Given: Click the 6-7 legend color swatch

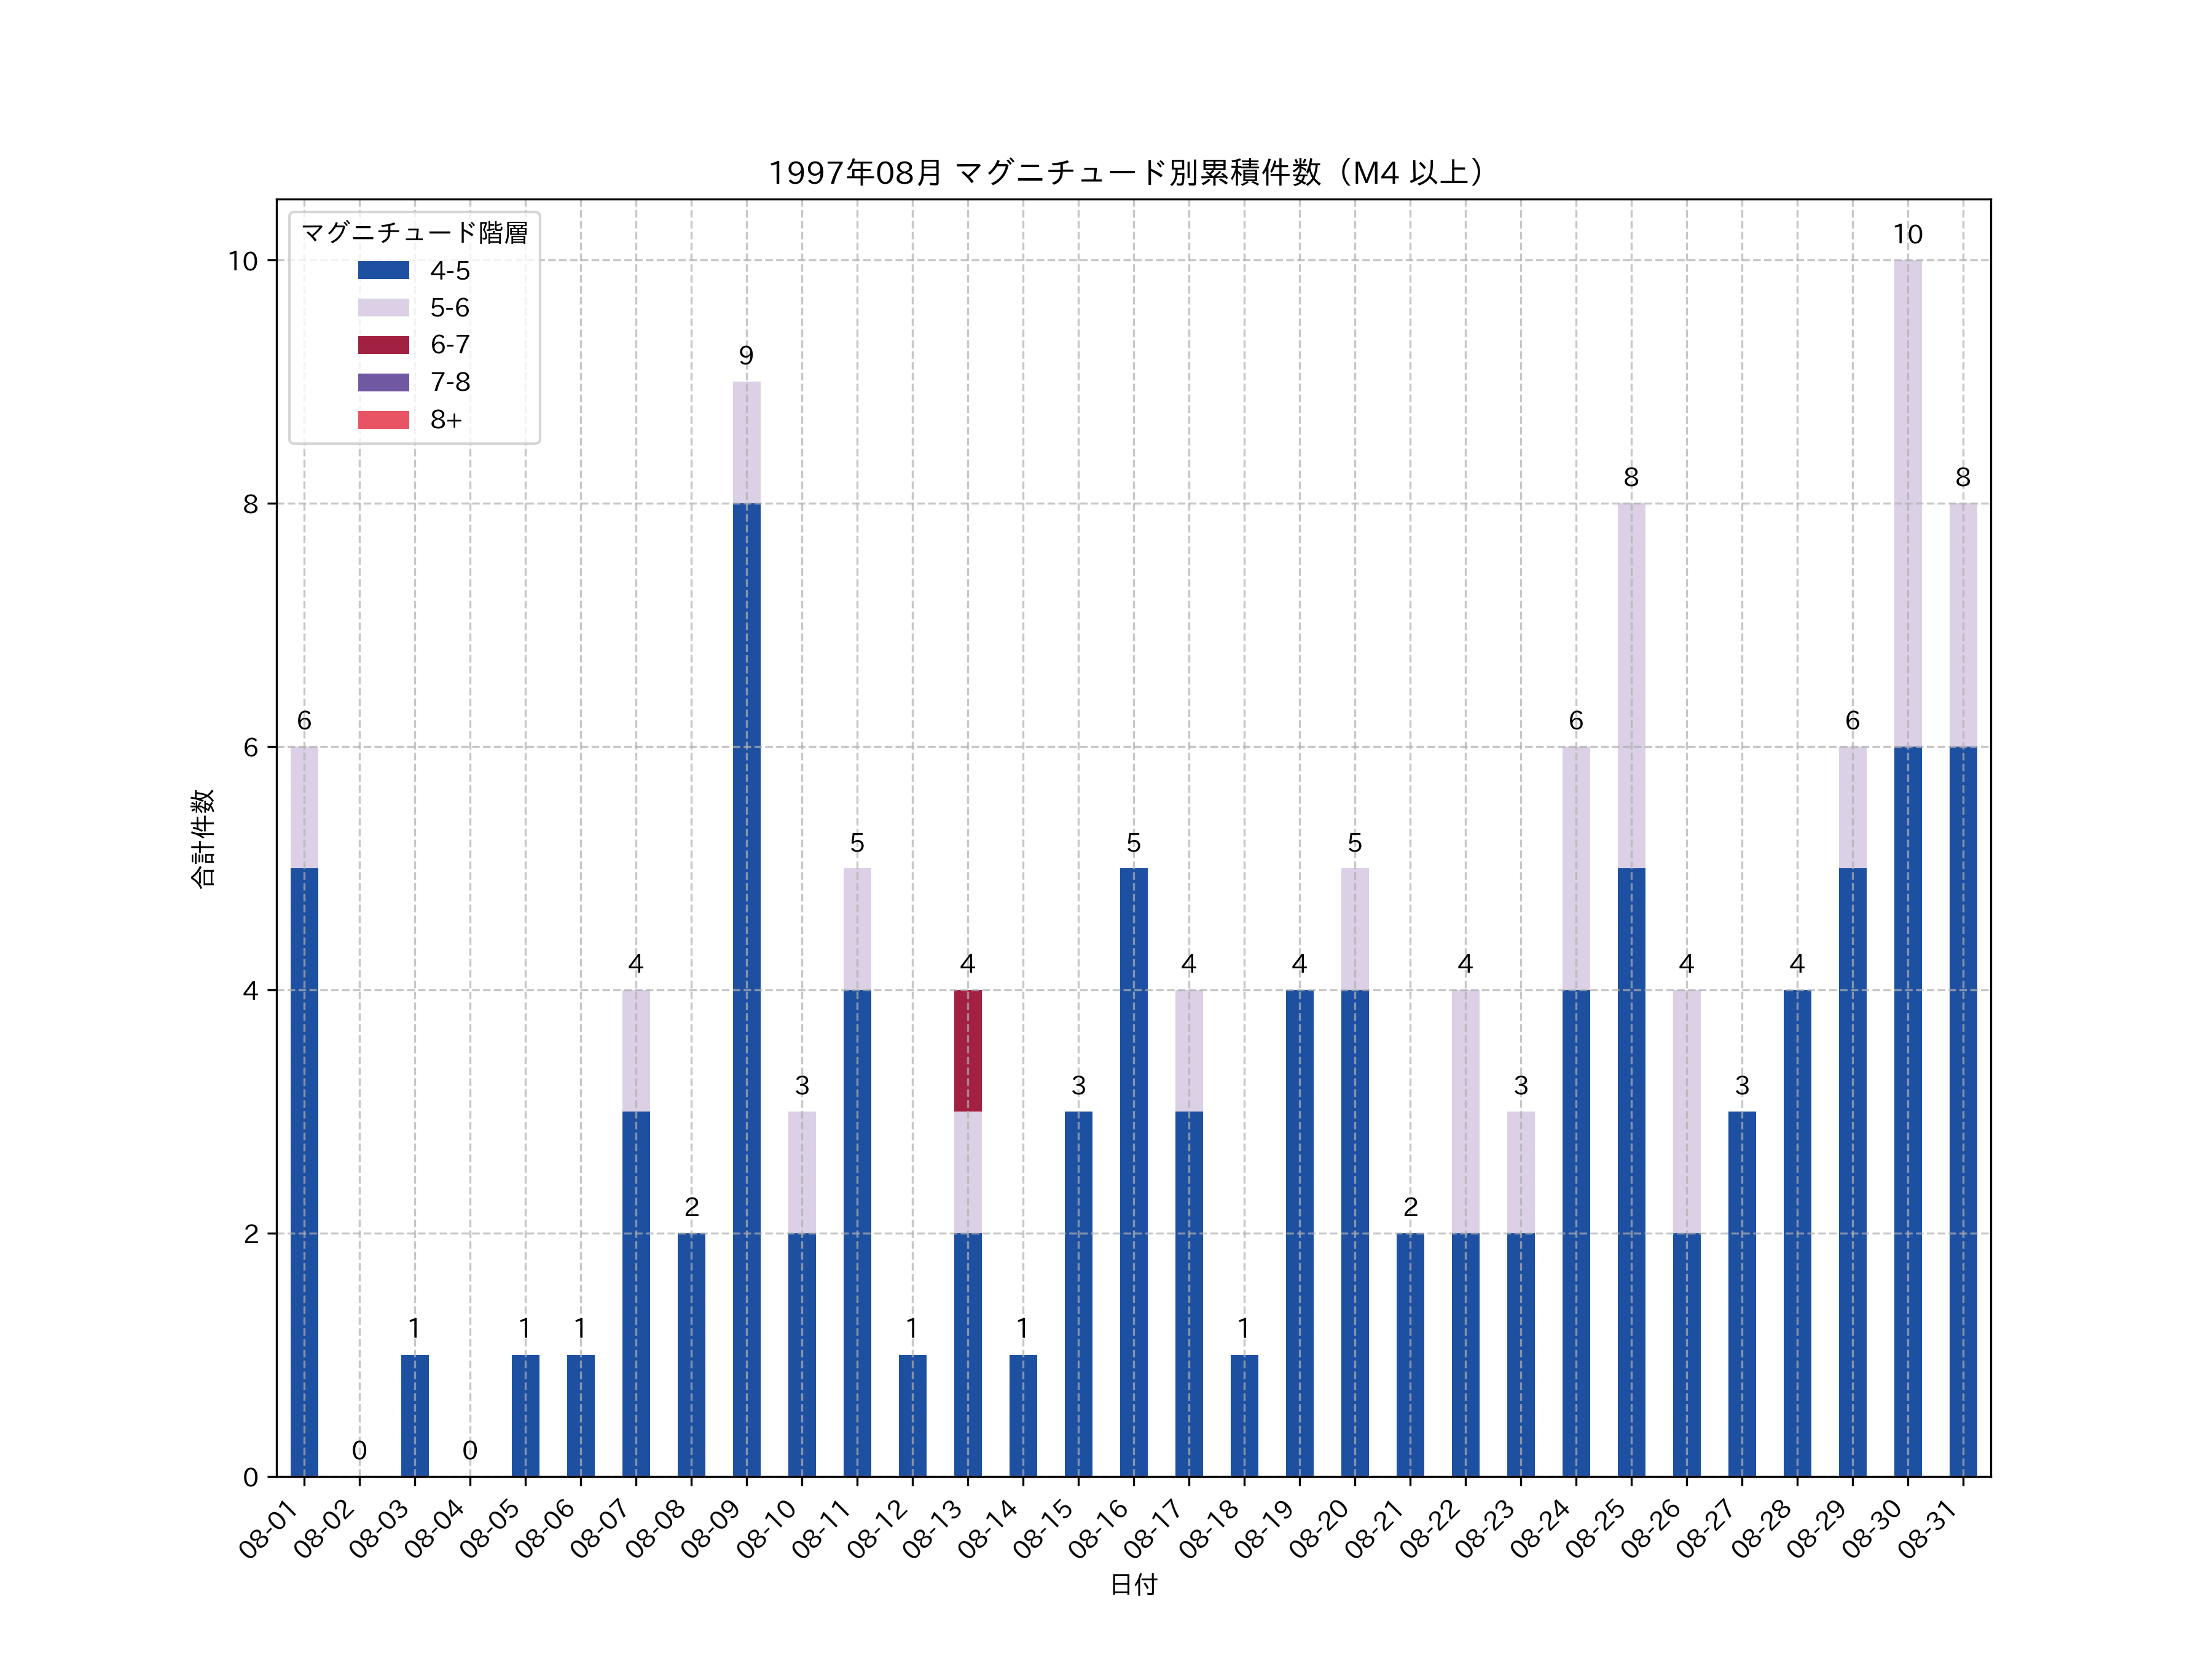Looking at the screenshot, I should (383, 345).
